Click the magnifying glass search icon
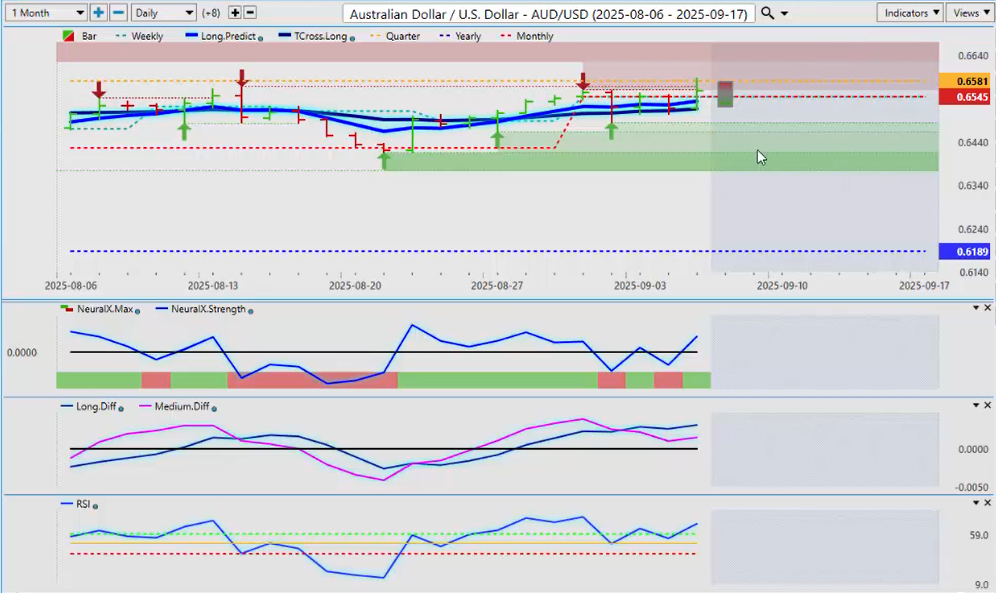The height and width of the screenshot is (593, 996). tap(767, 13)
